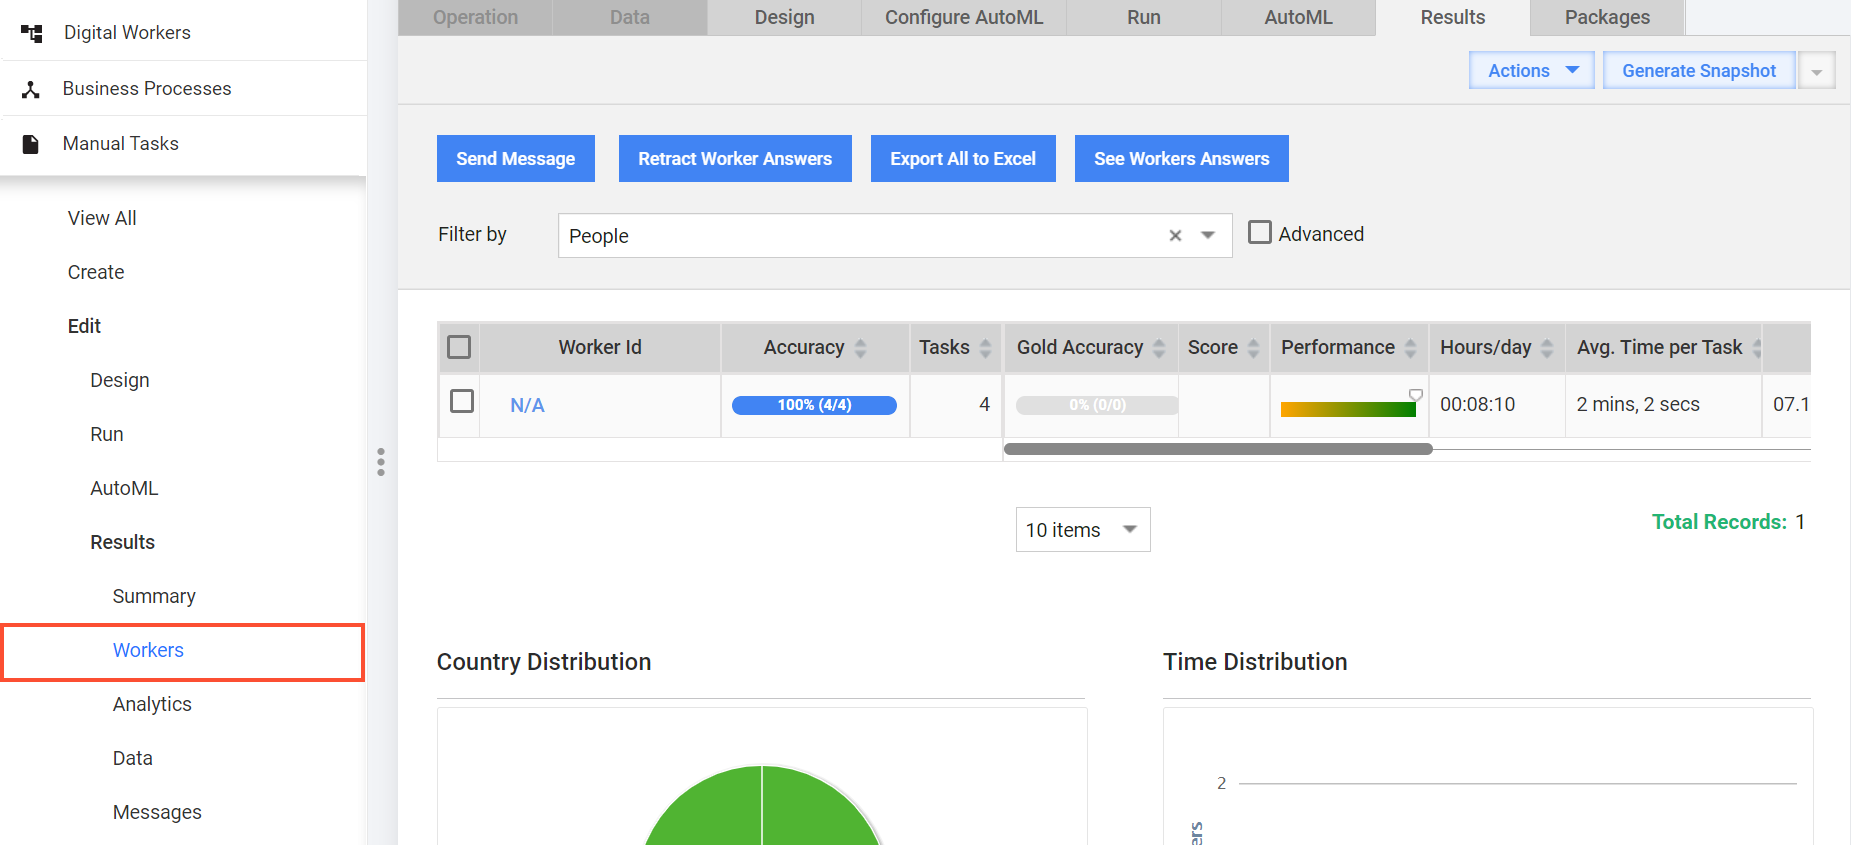Screen dimensions: 1851x845
Task: Click the Total Records label
Action: point(1719,522)
